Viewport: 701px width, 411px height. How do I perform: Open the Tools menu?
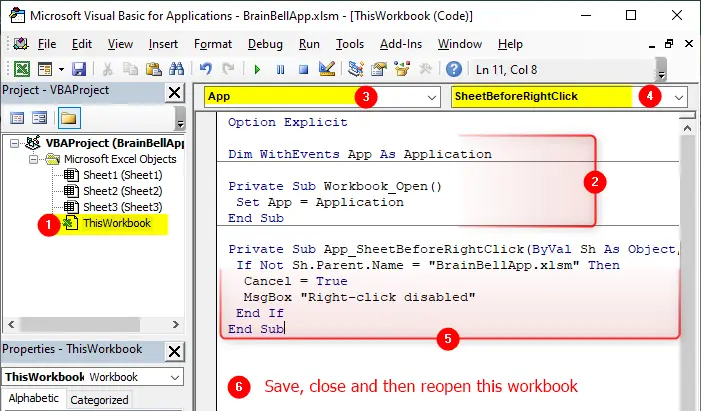(x=350, y=44)
